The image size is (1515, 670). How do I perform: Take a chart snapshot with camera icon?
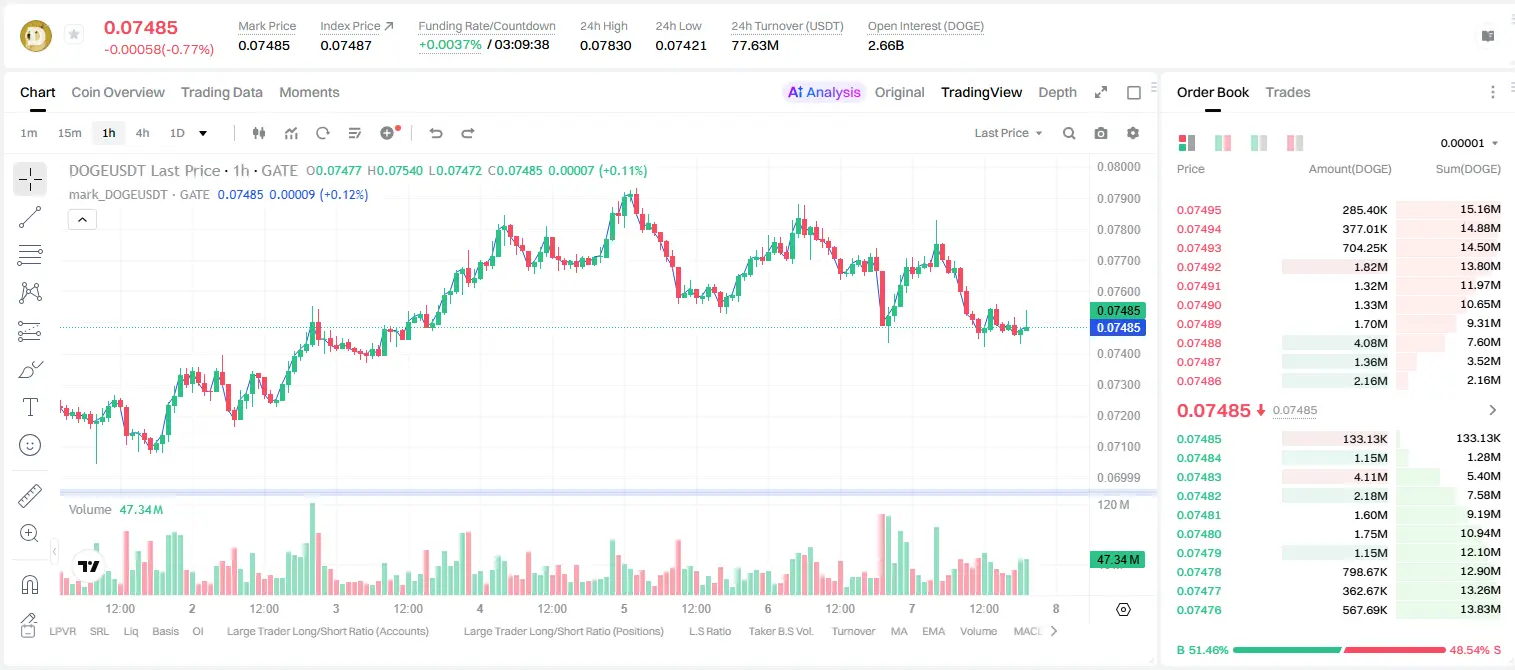point(1101,133)
